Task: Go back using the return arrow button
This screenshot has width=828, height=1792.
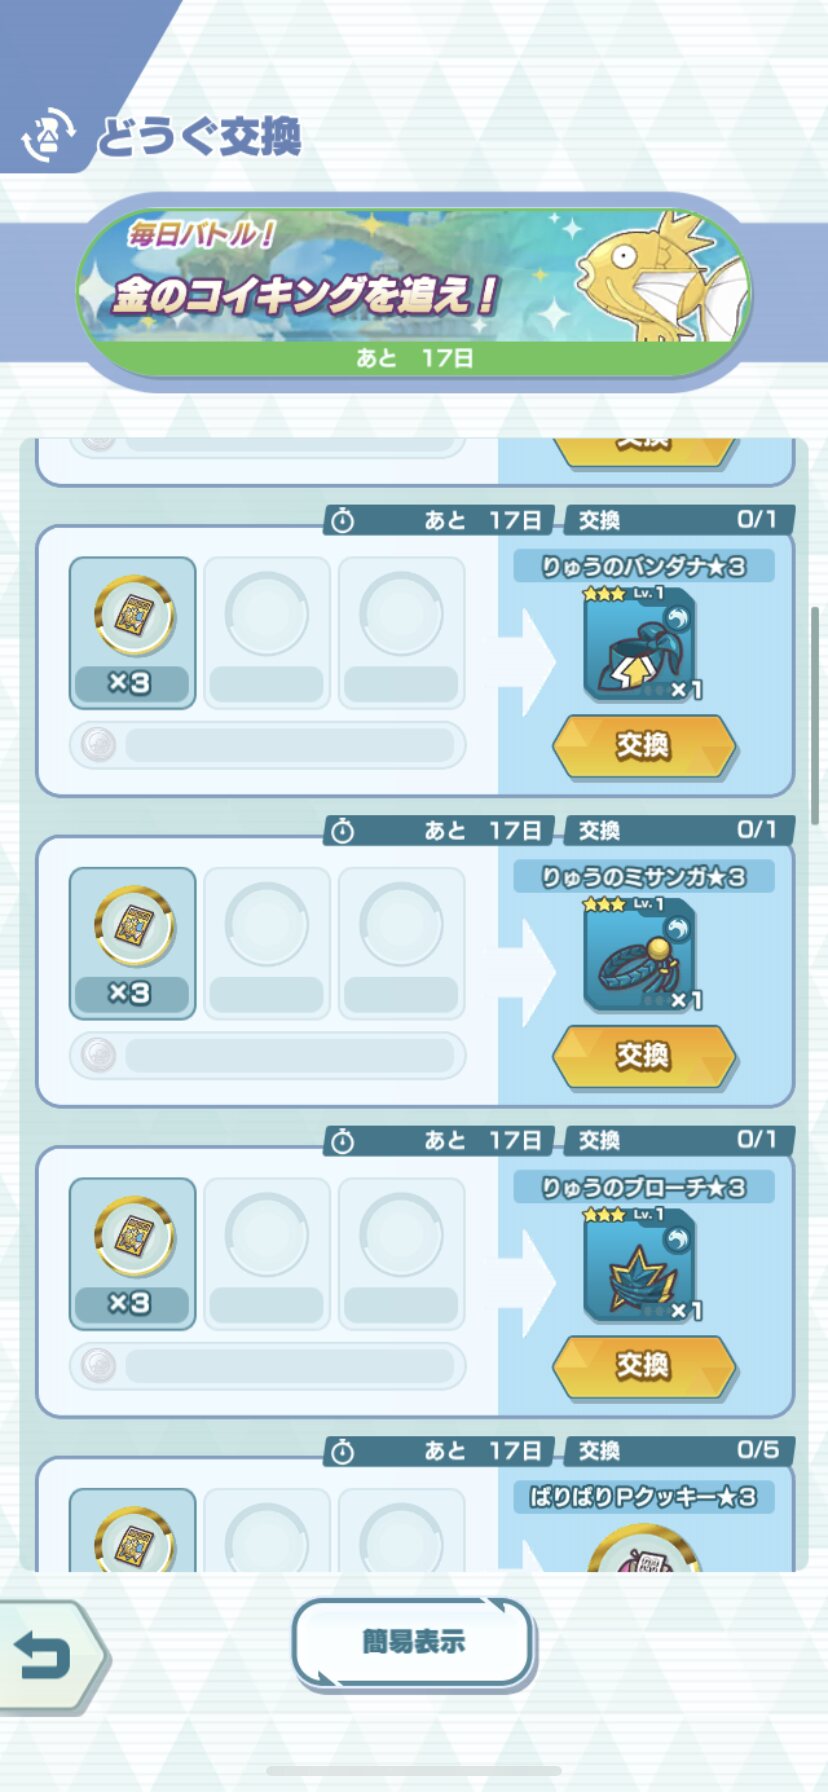Action: coord(50,1658)
